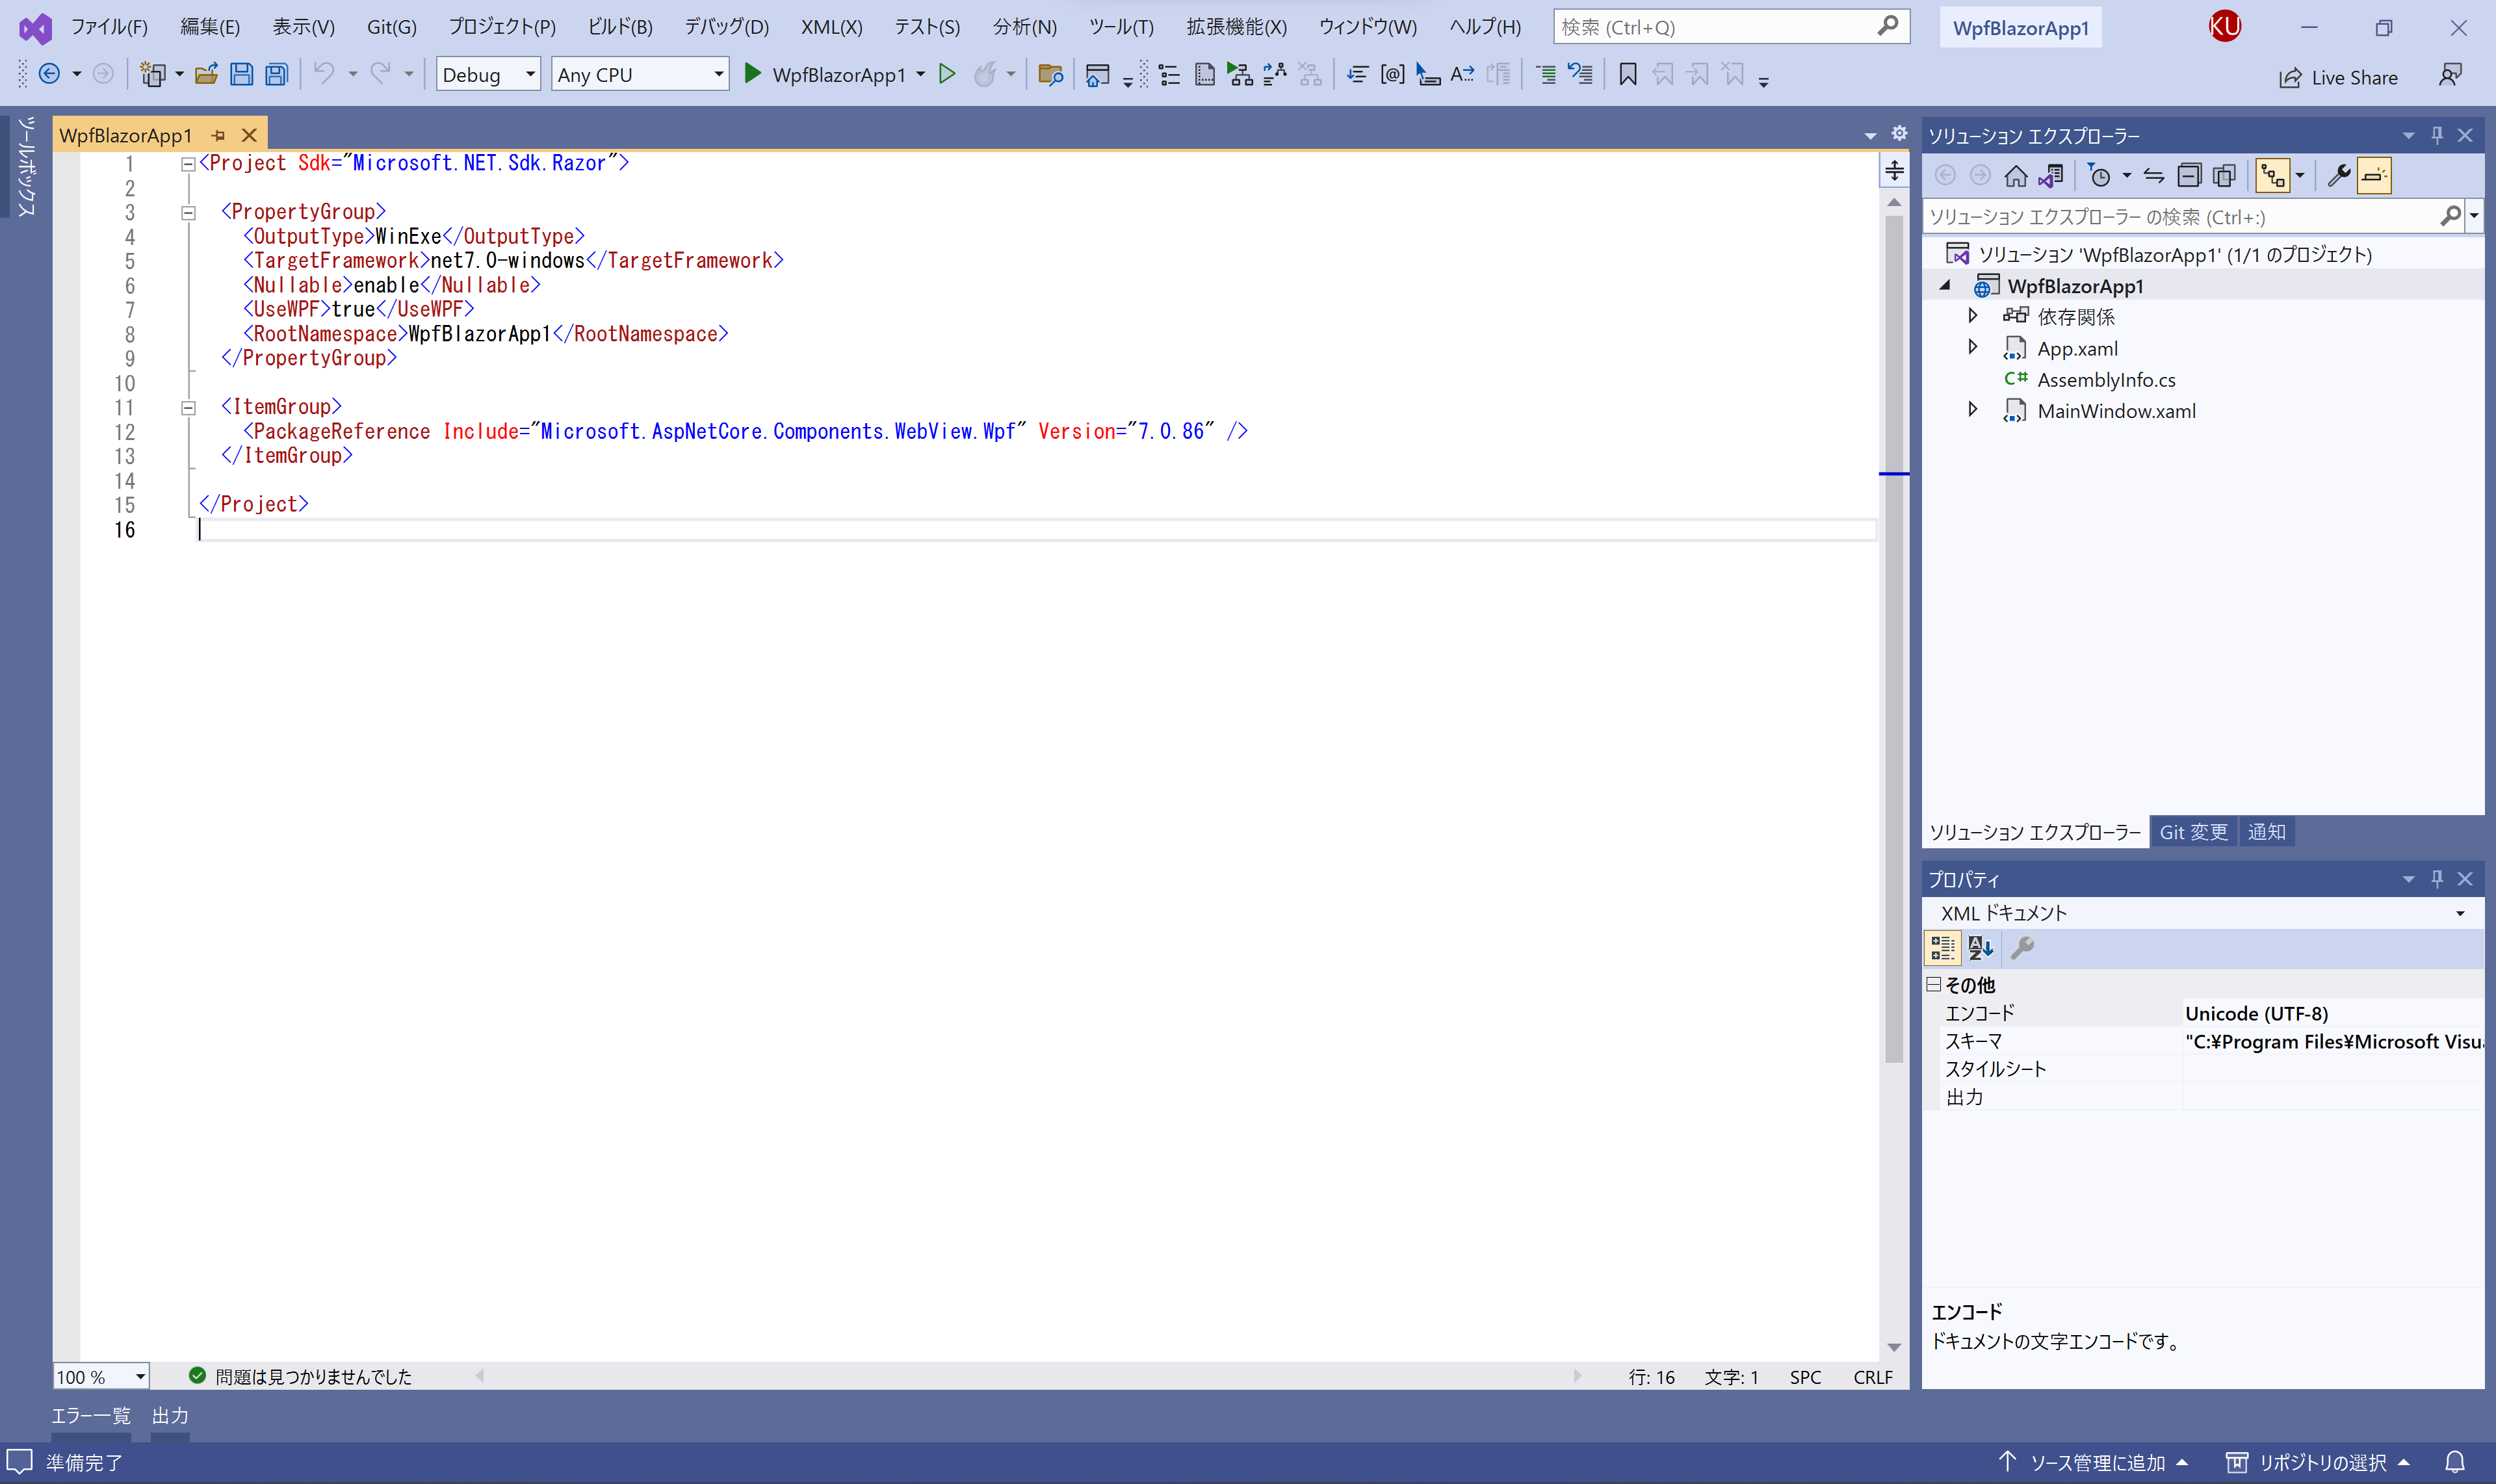Switch views icon in Solution Explorer
The image size is (2496, 1484).
click(2052, 176)
